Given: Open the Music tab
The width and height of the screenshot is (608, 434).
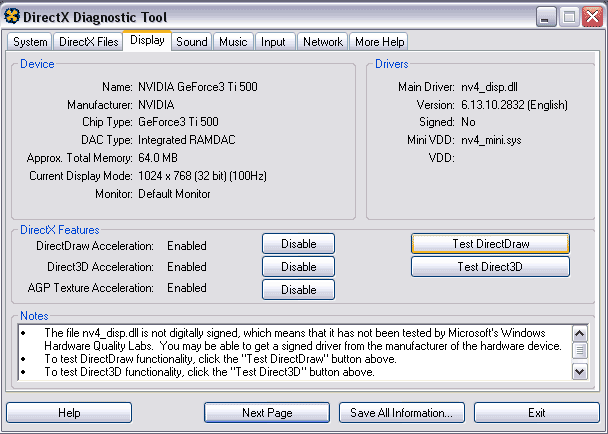Looking at the screenshot, I should (x=233, y=42).
